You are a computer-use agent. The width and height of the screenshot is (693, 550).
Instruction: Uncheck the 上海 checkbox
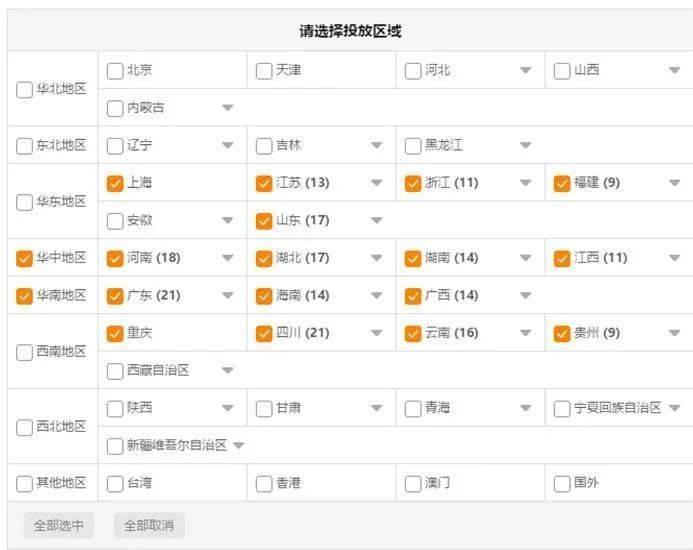pyautogui.click(x=115, y=183)
